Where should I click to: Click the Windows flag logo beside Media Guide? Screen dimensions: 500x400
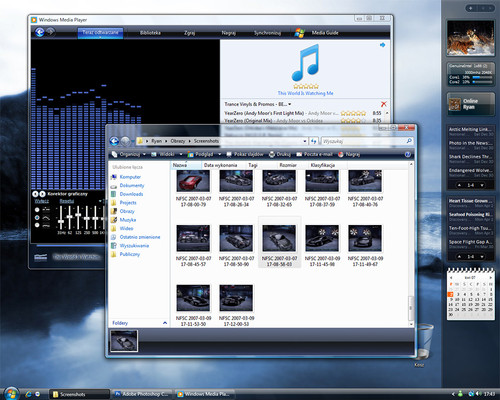click(x=299, y=33)
